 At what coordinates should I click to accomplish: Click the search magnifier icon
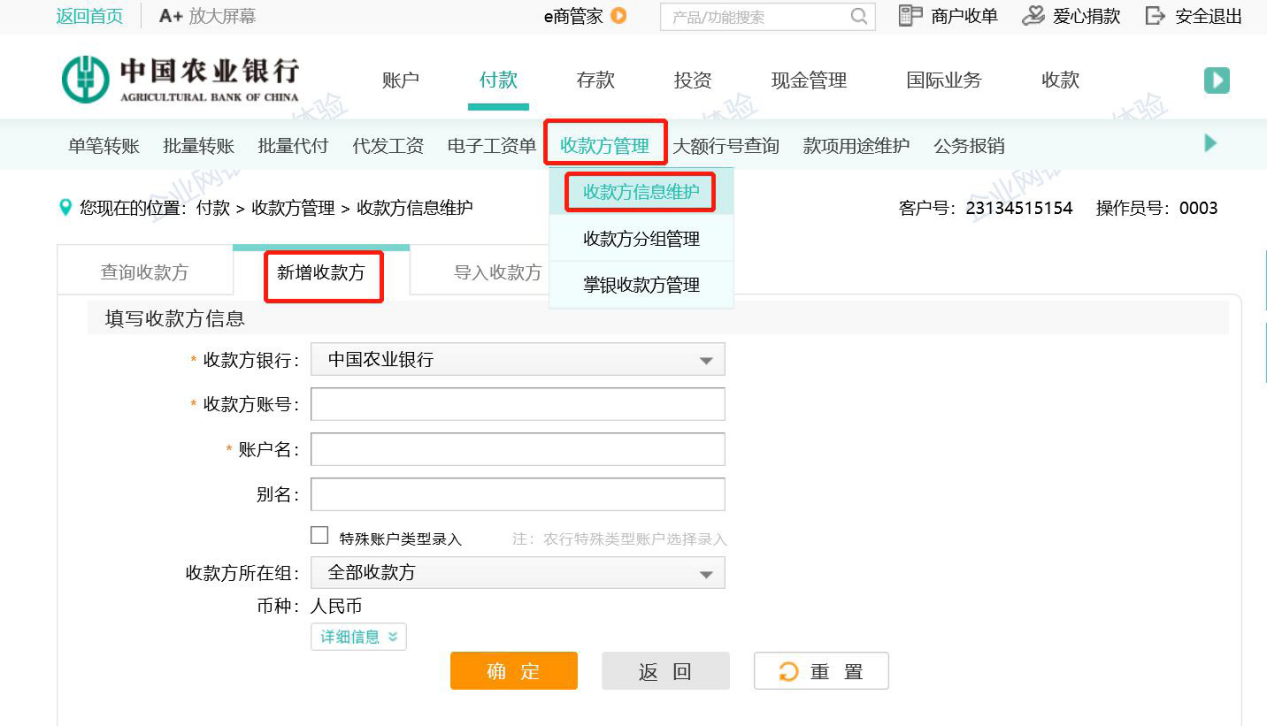pos(858,16)
